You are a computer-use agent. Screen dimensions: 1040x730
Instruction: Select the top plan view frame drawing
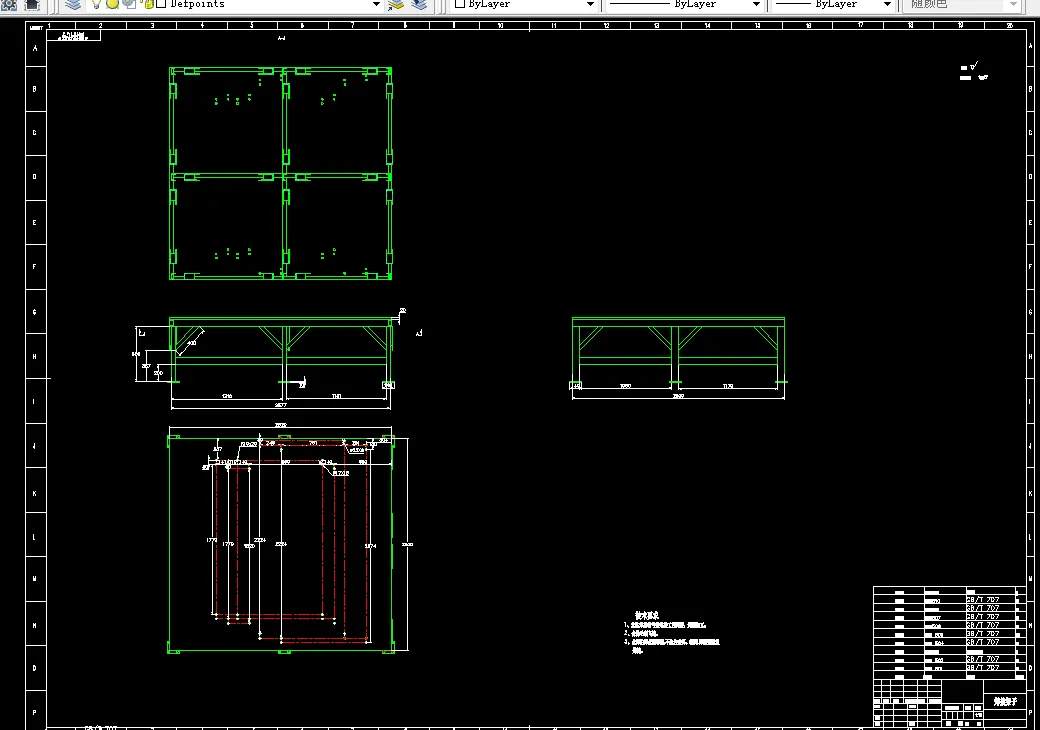pos(281,173)
